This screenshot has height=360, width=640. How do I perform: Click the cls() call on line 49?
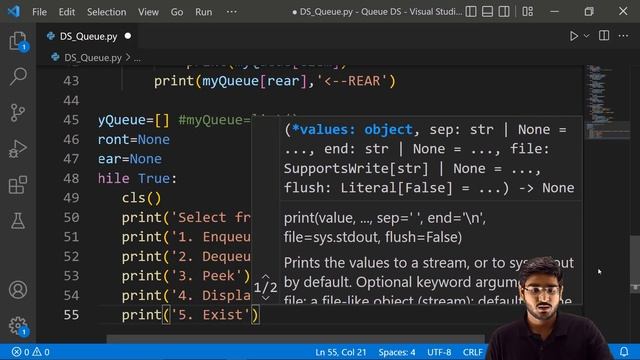tap(141, 198)
